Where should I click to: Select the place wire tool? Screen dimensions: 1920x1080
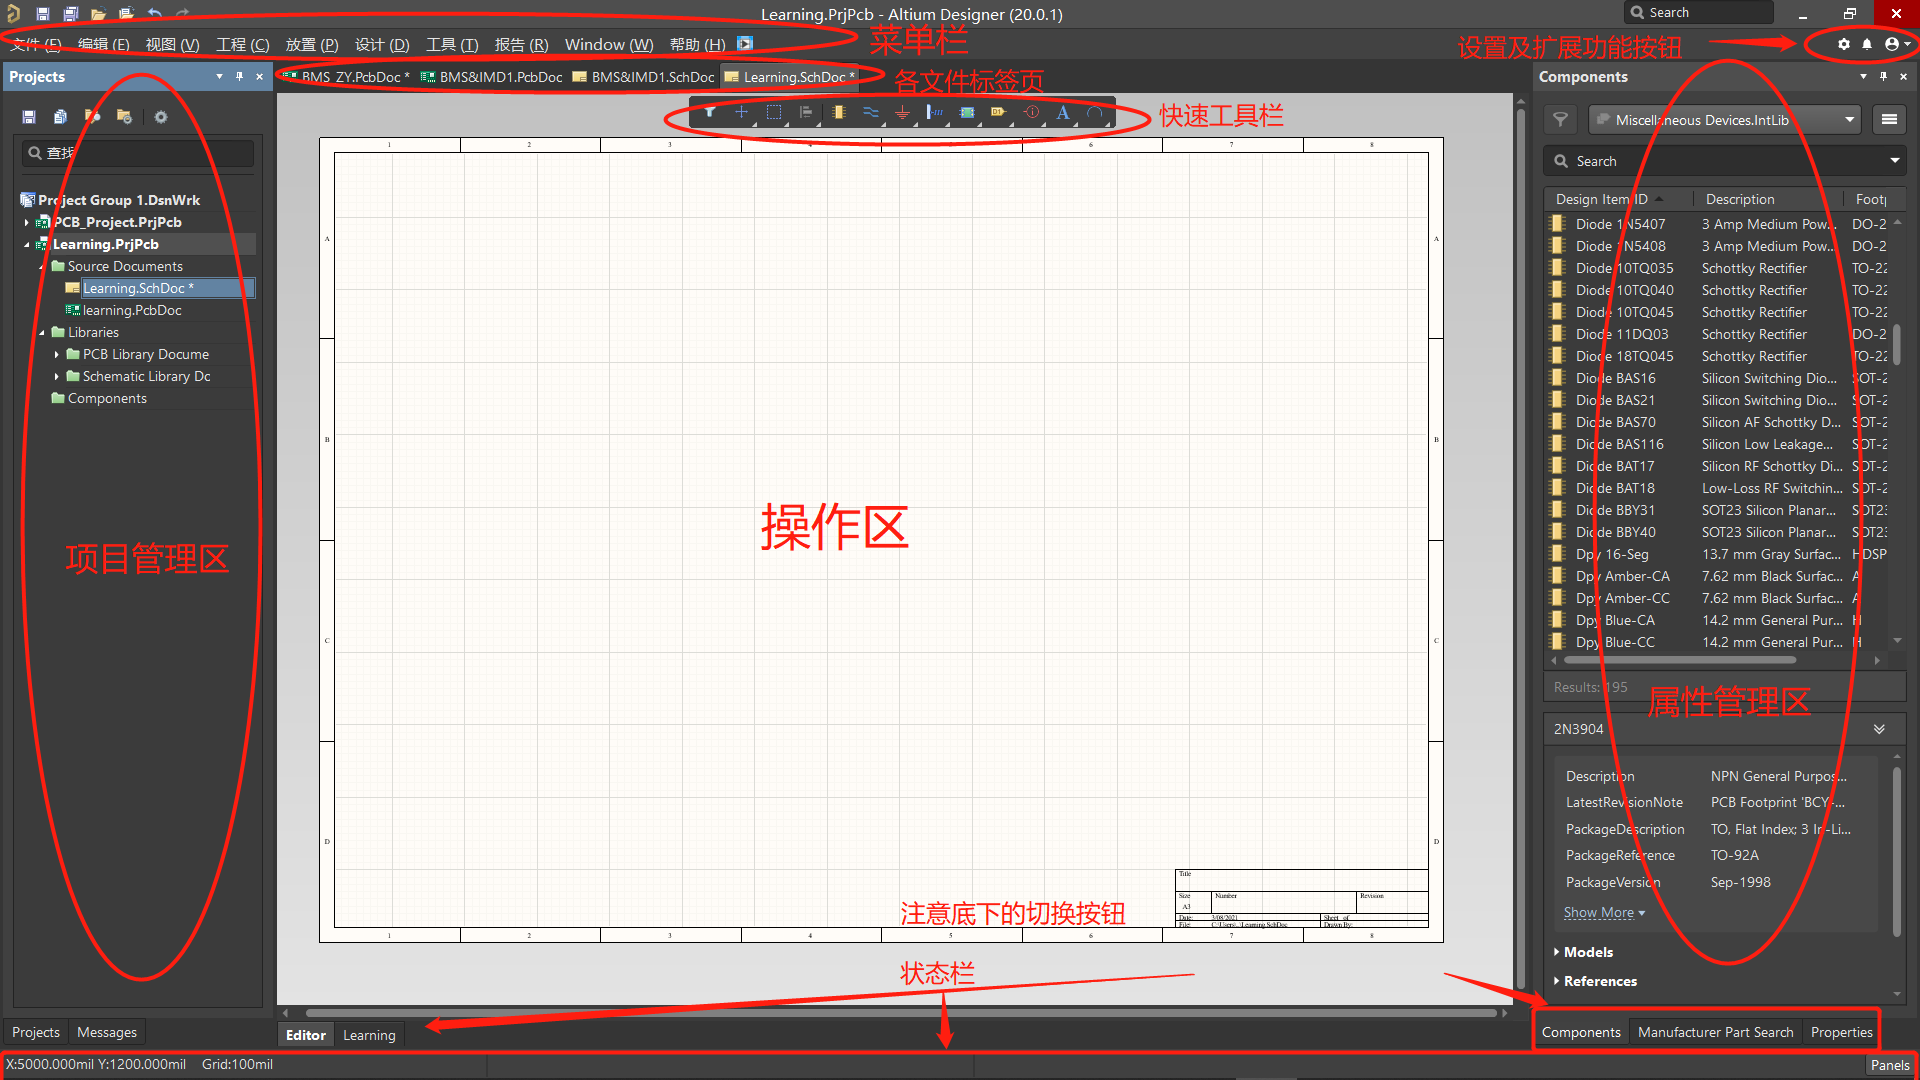870,113
